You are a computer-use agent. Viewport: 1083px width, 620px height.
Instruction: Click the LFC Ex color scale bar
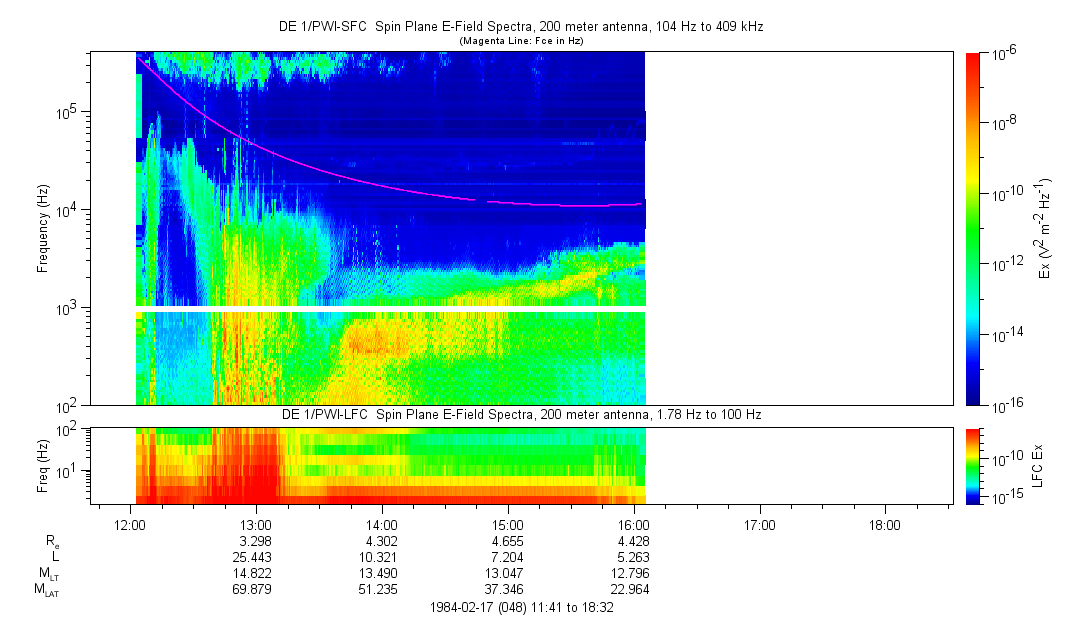point(974,465)
